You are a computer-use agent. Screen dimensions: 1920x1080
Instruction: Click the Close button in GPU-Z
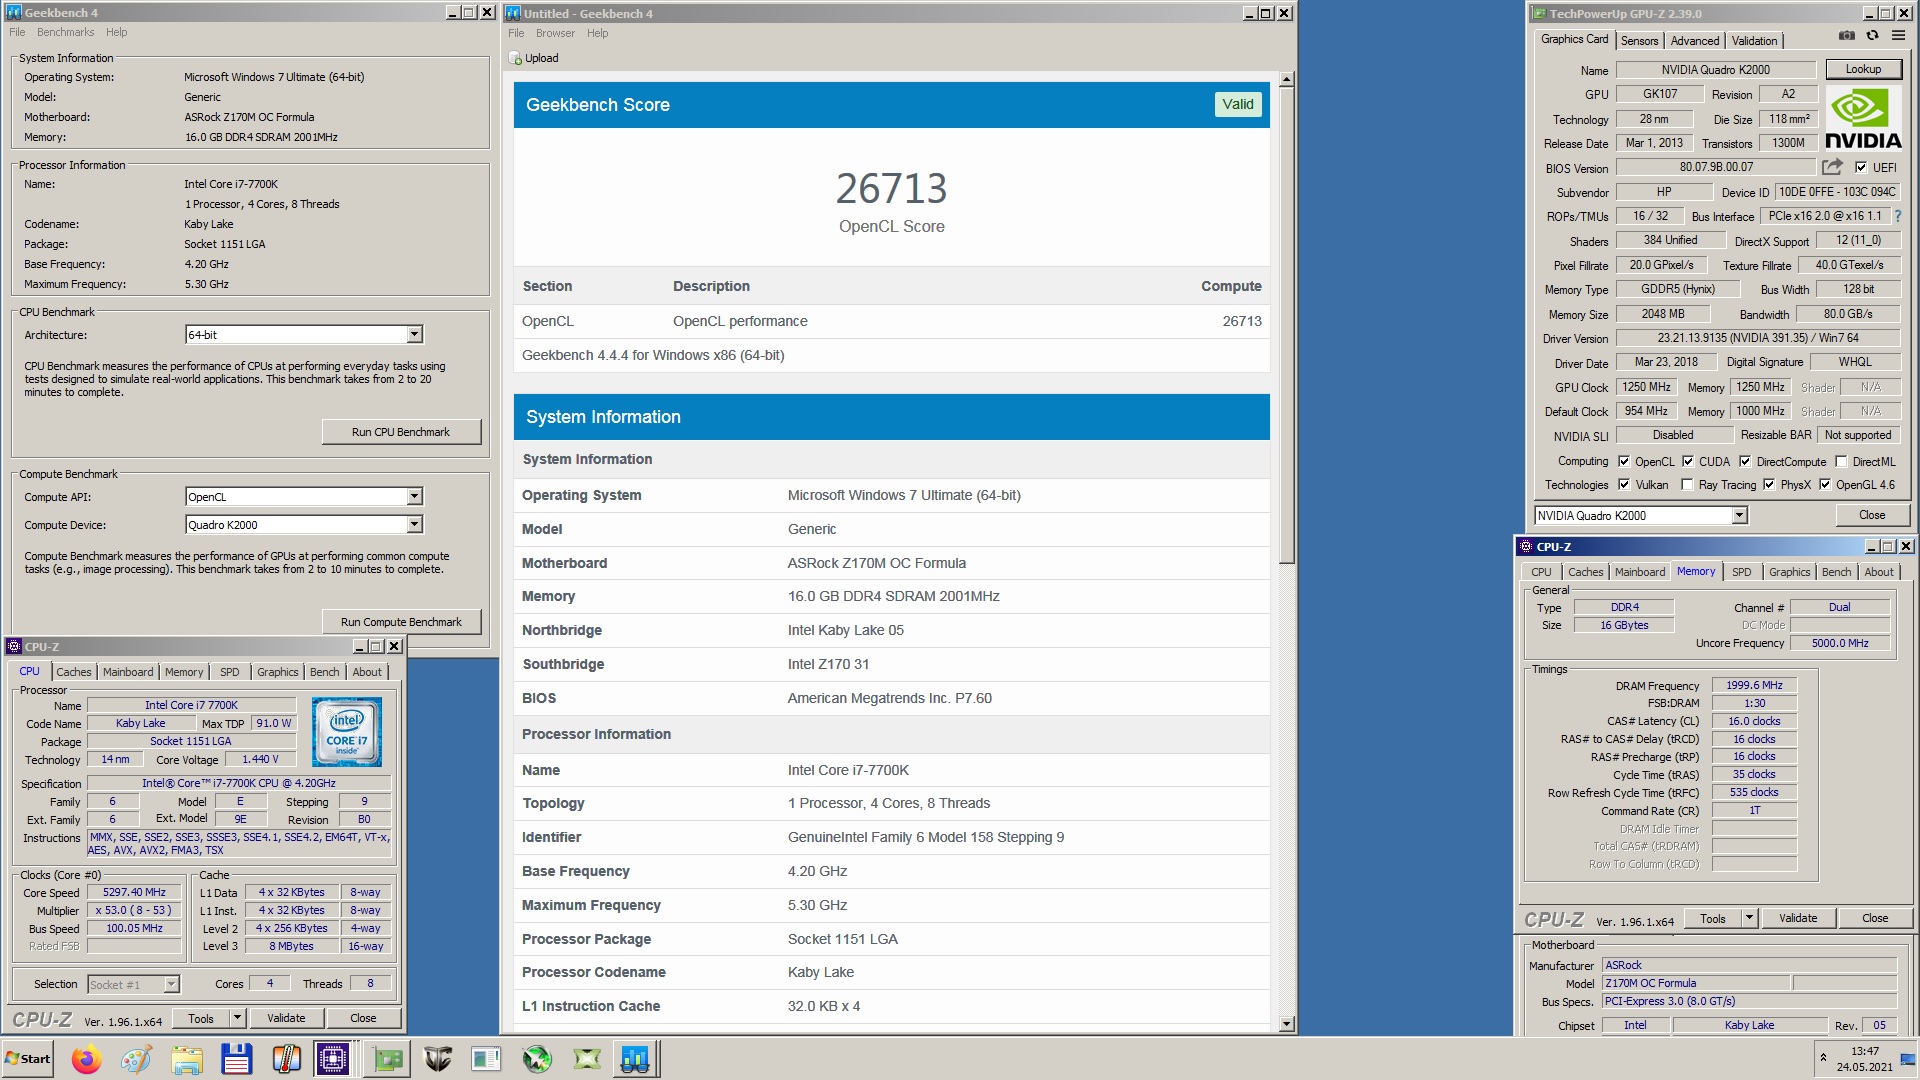coord(1872,515)
